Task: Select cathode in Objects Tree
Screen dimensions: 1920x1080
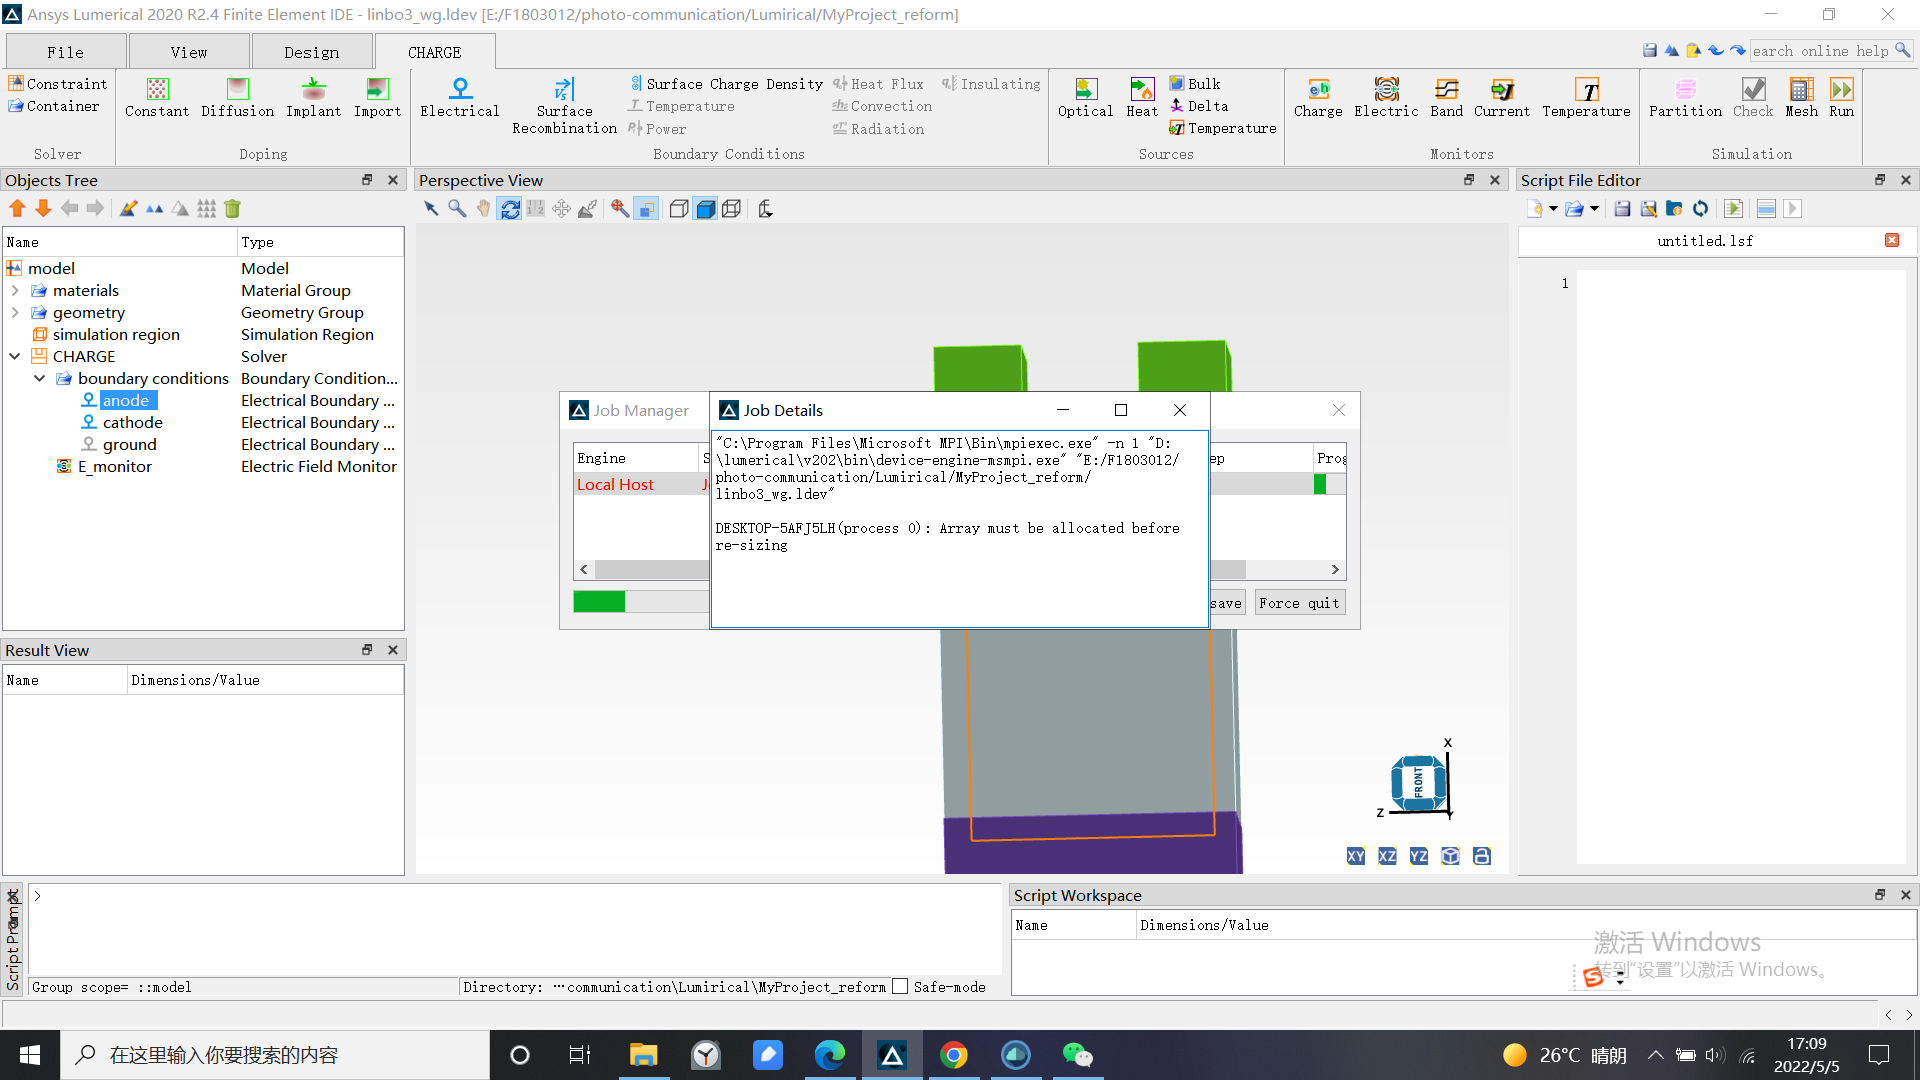Action: [x=132, y=422]
